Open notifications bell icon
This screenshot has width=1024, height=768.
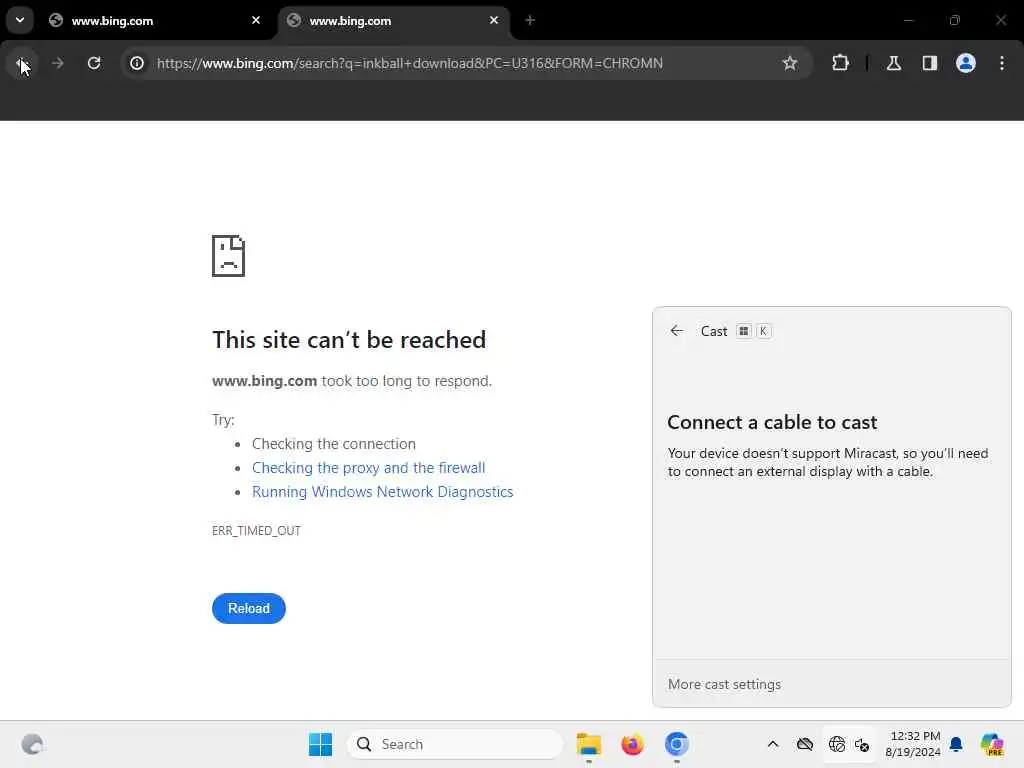coord(956,744)
